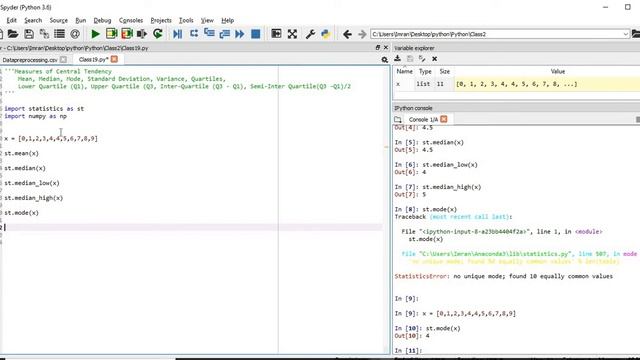Toggle fullscreen mode icon

pyautogui.click(x=292, y=34)
